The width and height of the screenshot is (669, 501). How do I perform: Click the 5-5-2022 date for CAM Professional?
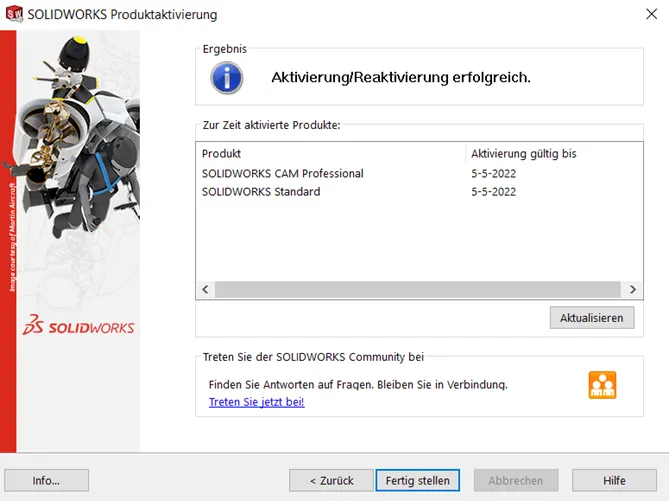coord(493,174)
